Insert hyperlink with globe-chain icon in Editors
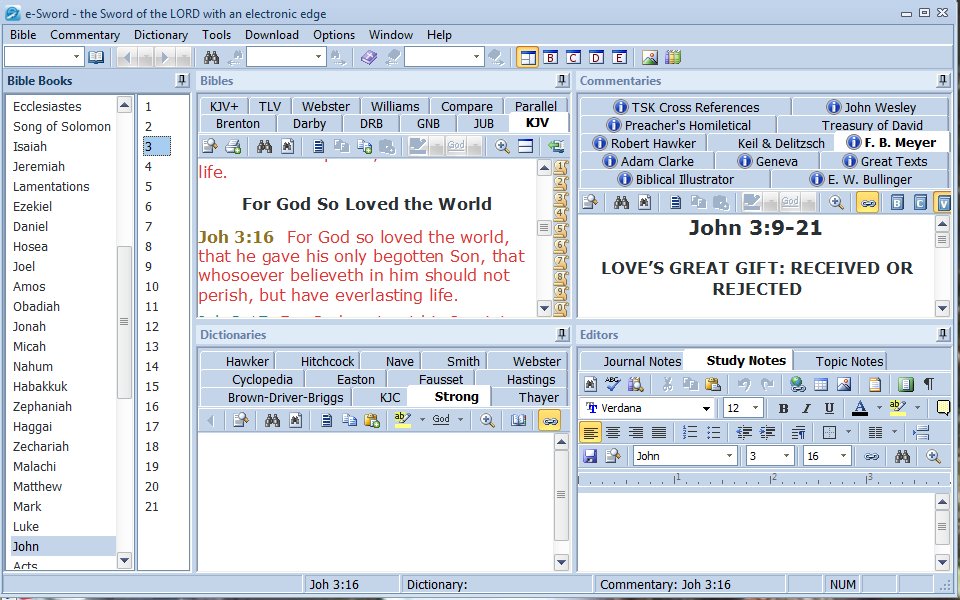This screenshot has height=600, width=960. [797, 384]
